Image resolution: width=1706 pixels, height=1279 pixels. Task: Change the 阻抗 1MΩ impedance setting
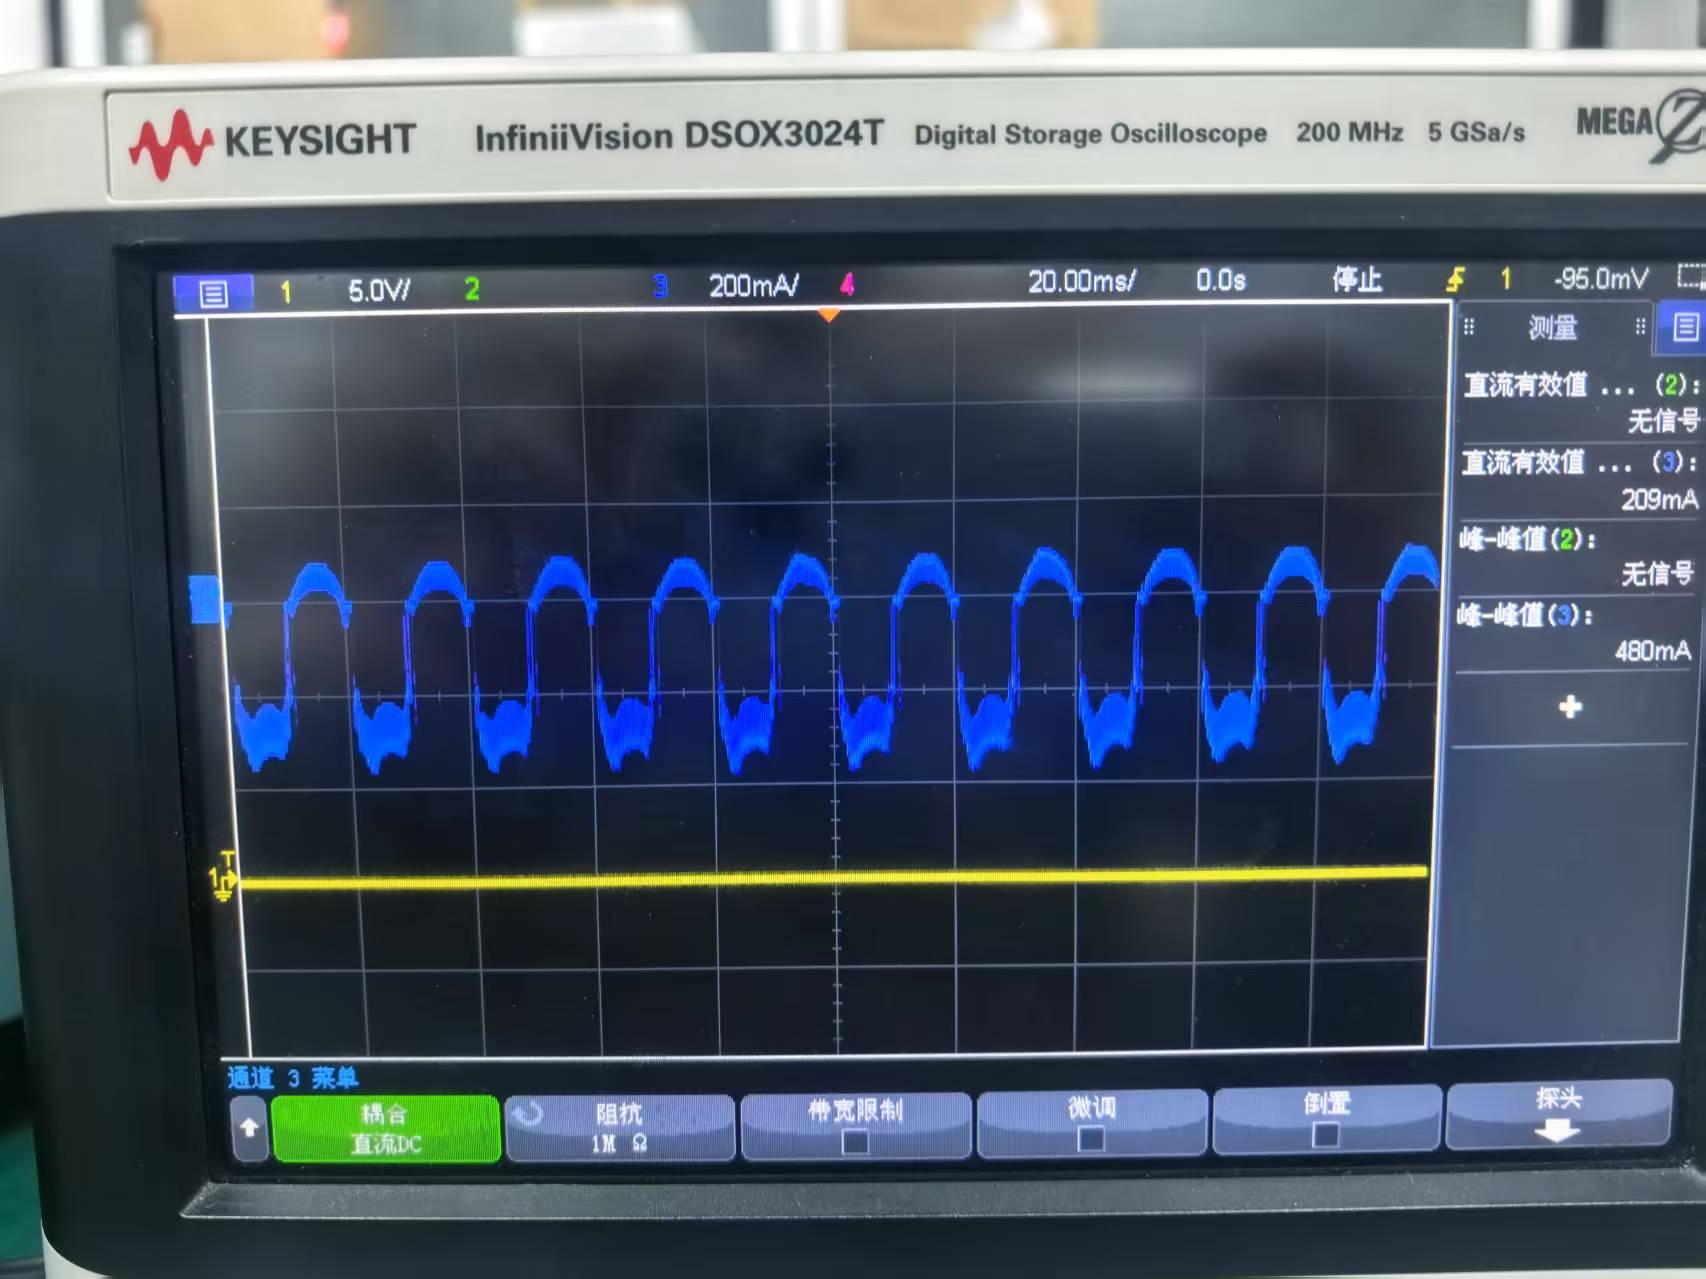click(x=620, y=1127)
